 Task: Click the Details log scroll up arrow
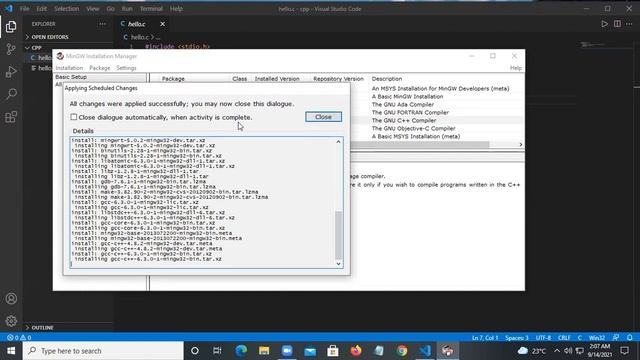point(338,142)
